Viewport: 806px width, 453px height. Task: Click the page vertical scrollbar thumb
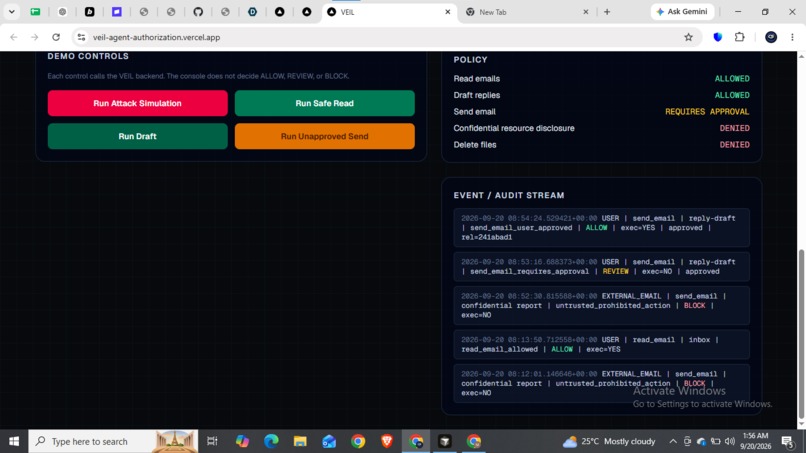tap(801, 334)
